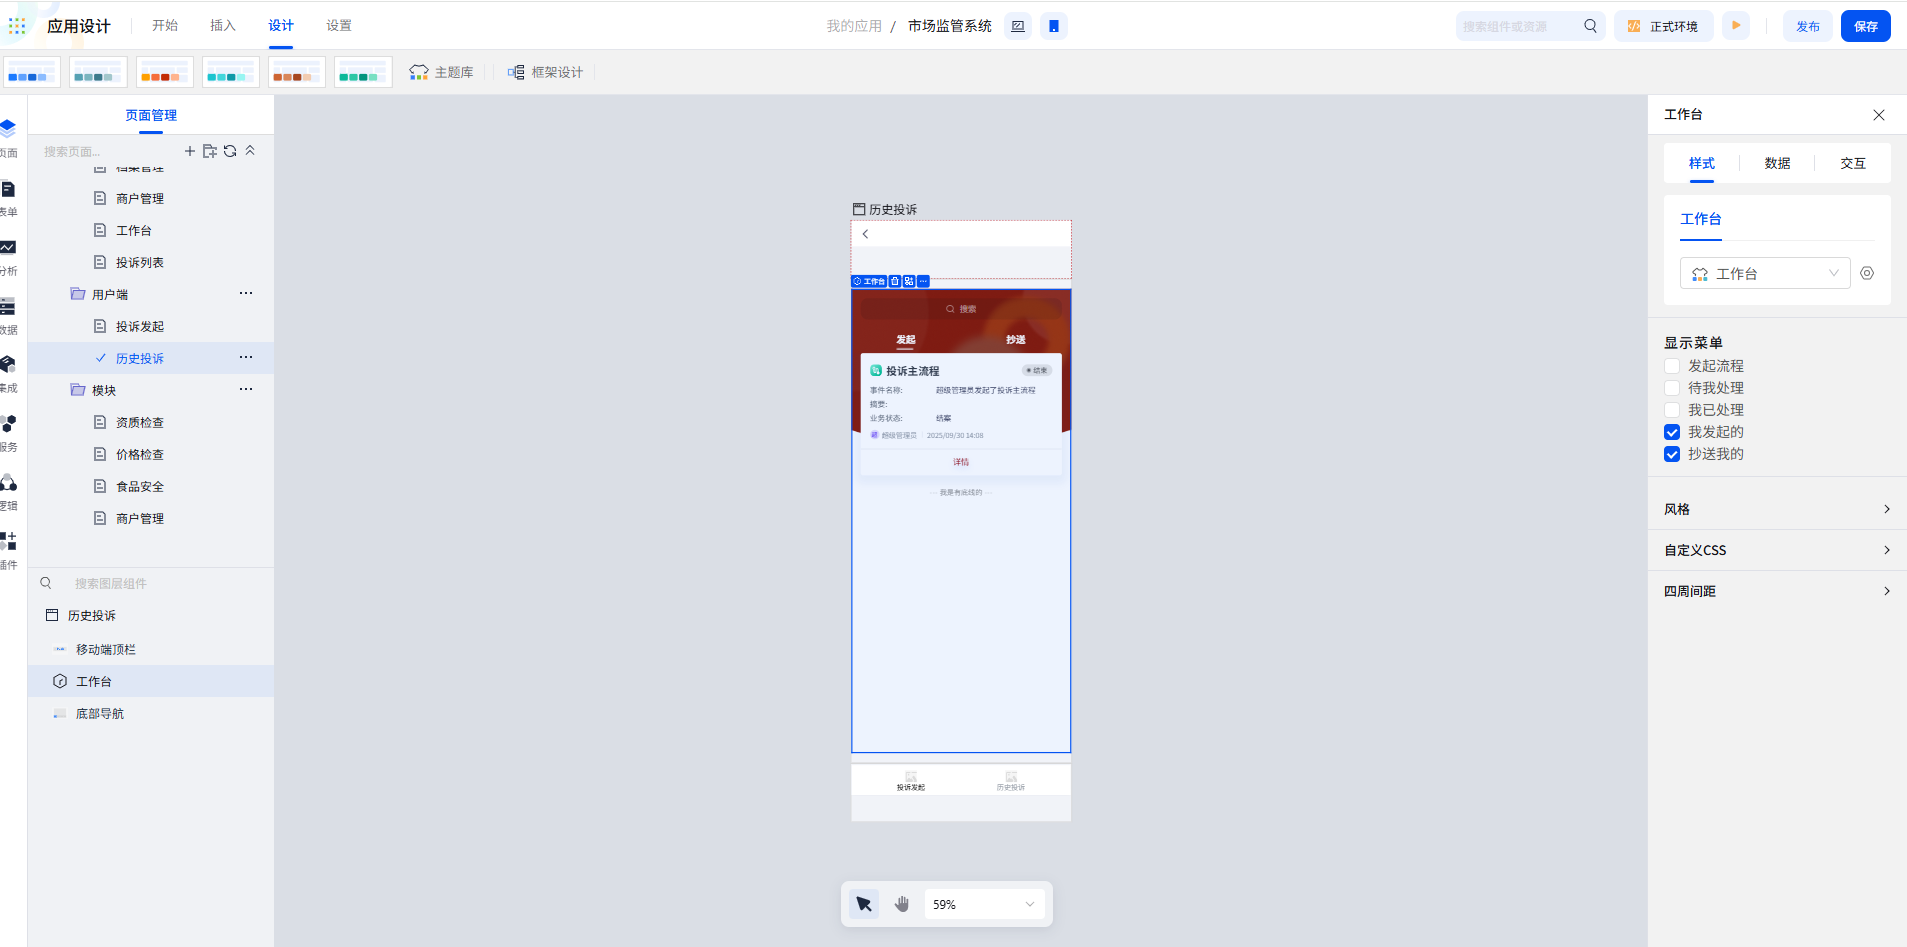Enable the 发起流程 checkbox
The width and height of the screenshot is (1907, 947).
pyautogui.click(x=1672, y=366)
